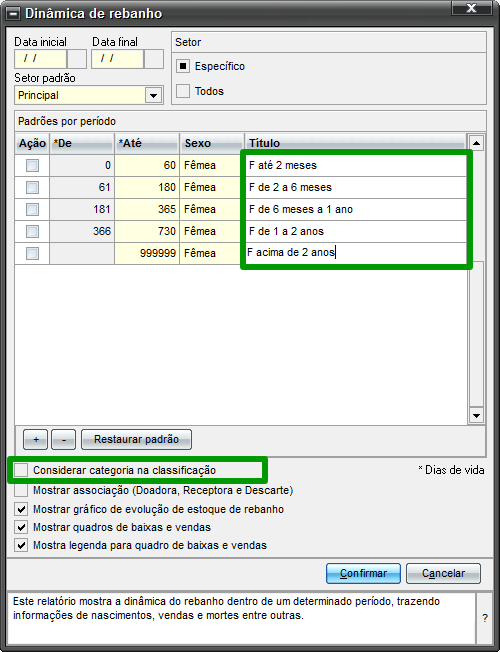
Task: Click the Ação column header
Action: (32, 143)
